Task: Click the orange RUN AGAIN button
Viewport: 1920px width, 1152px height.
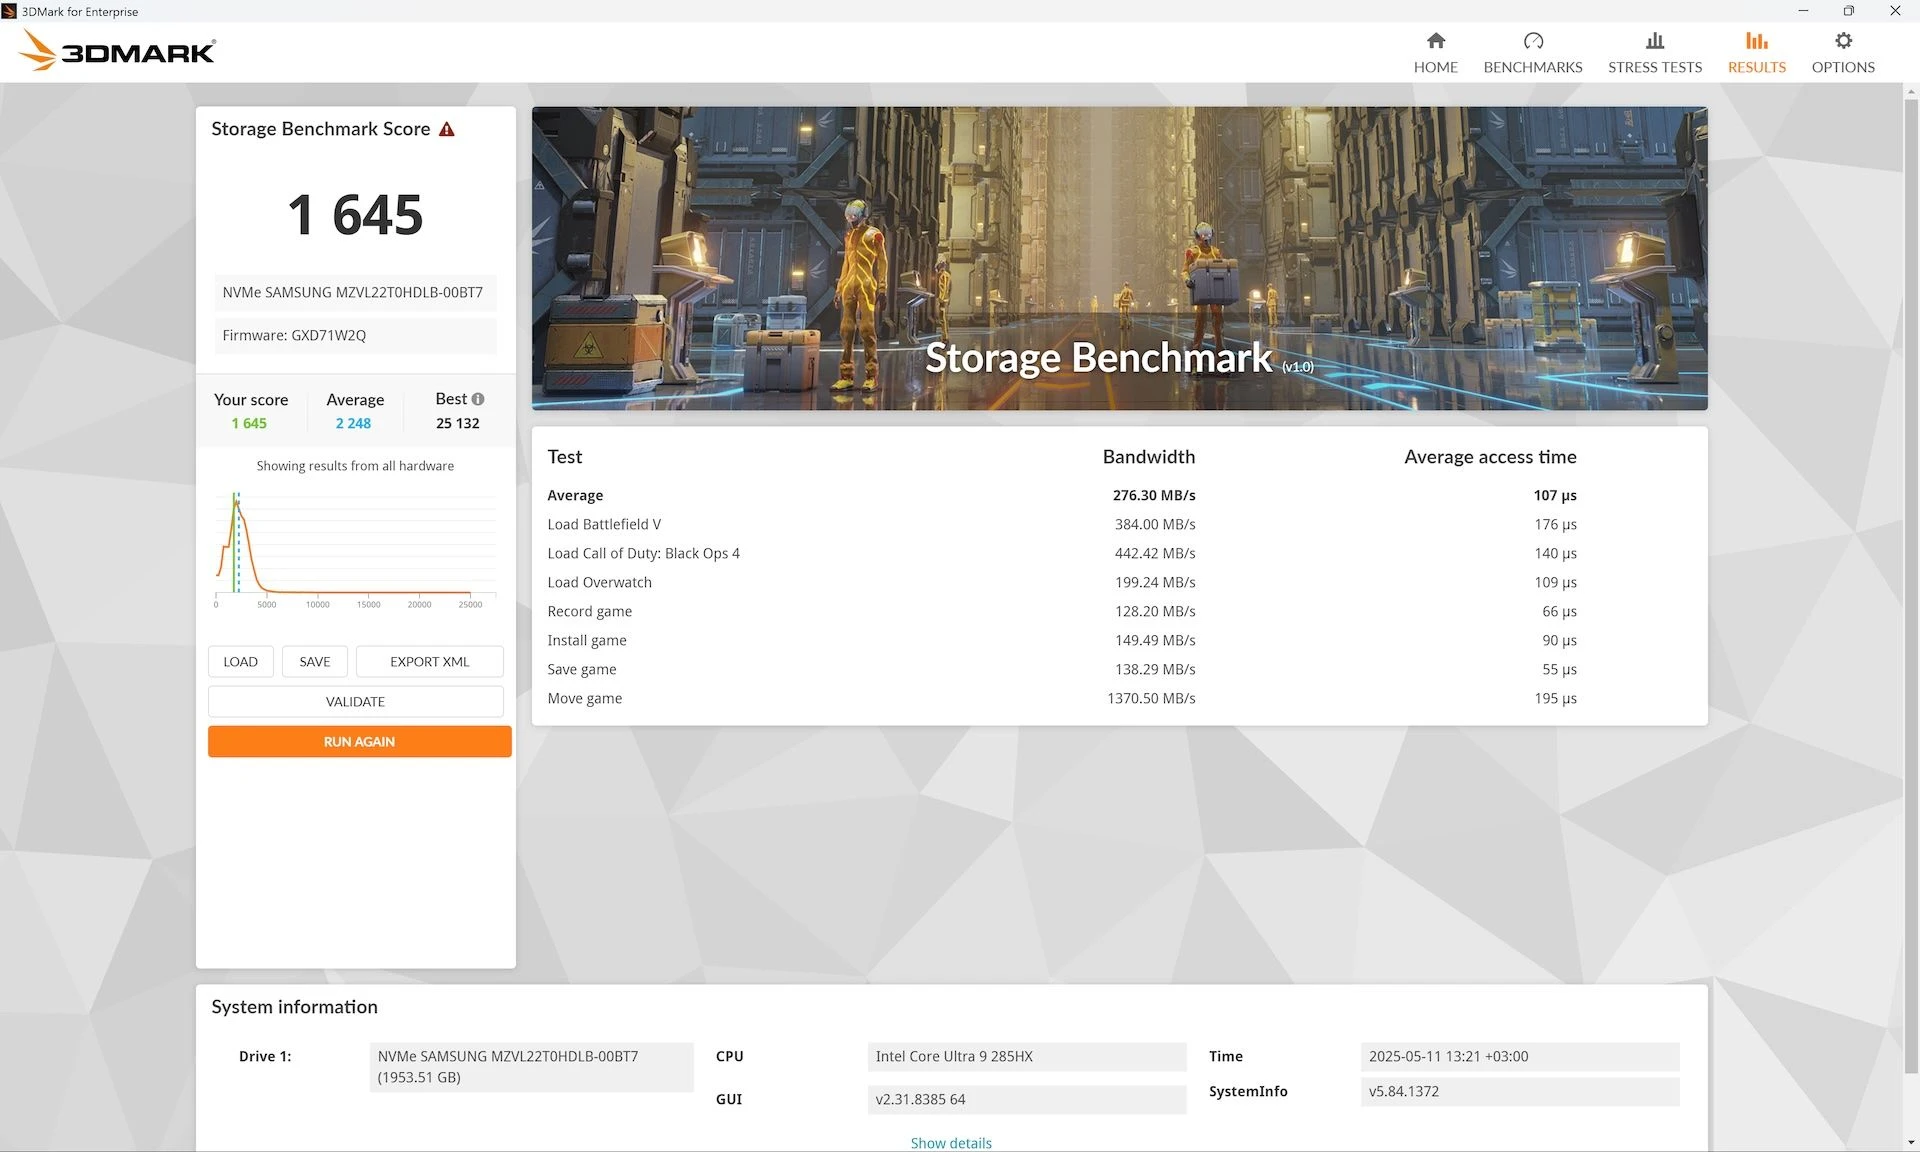Action: (x=359, y=741)
